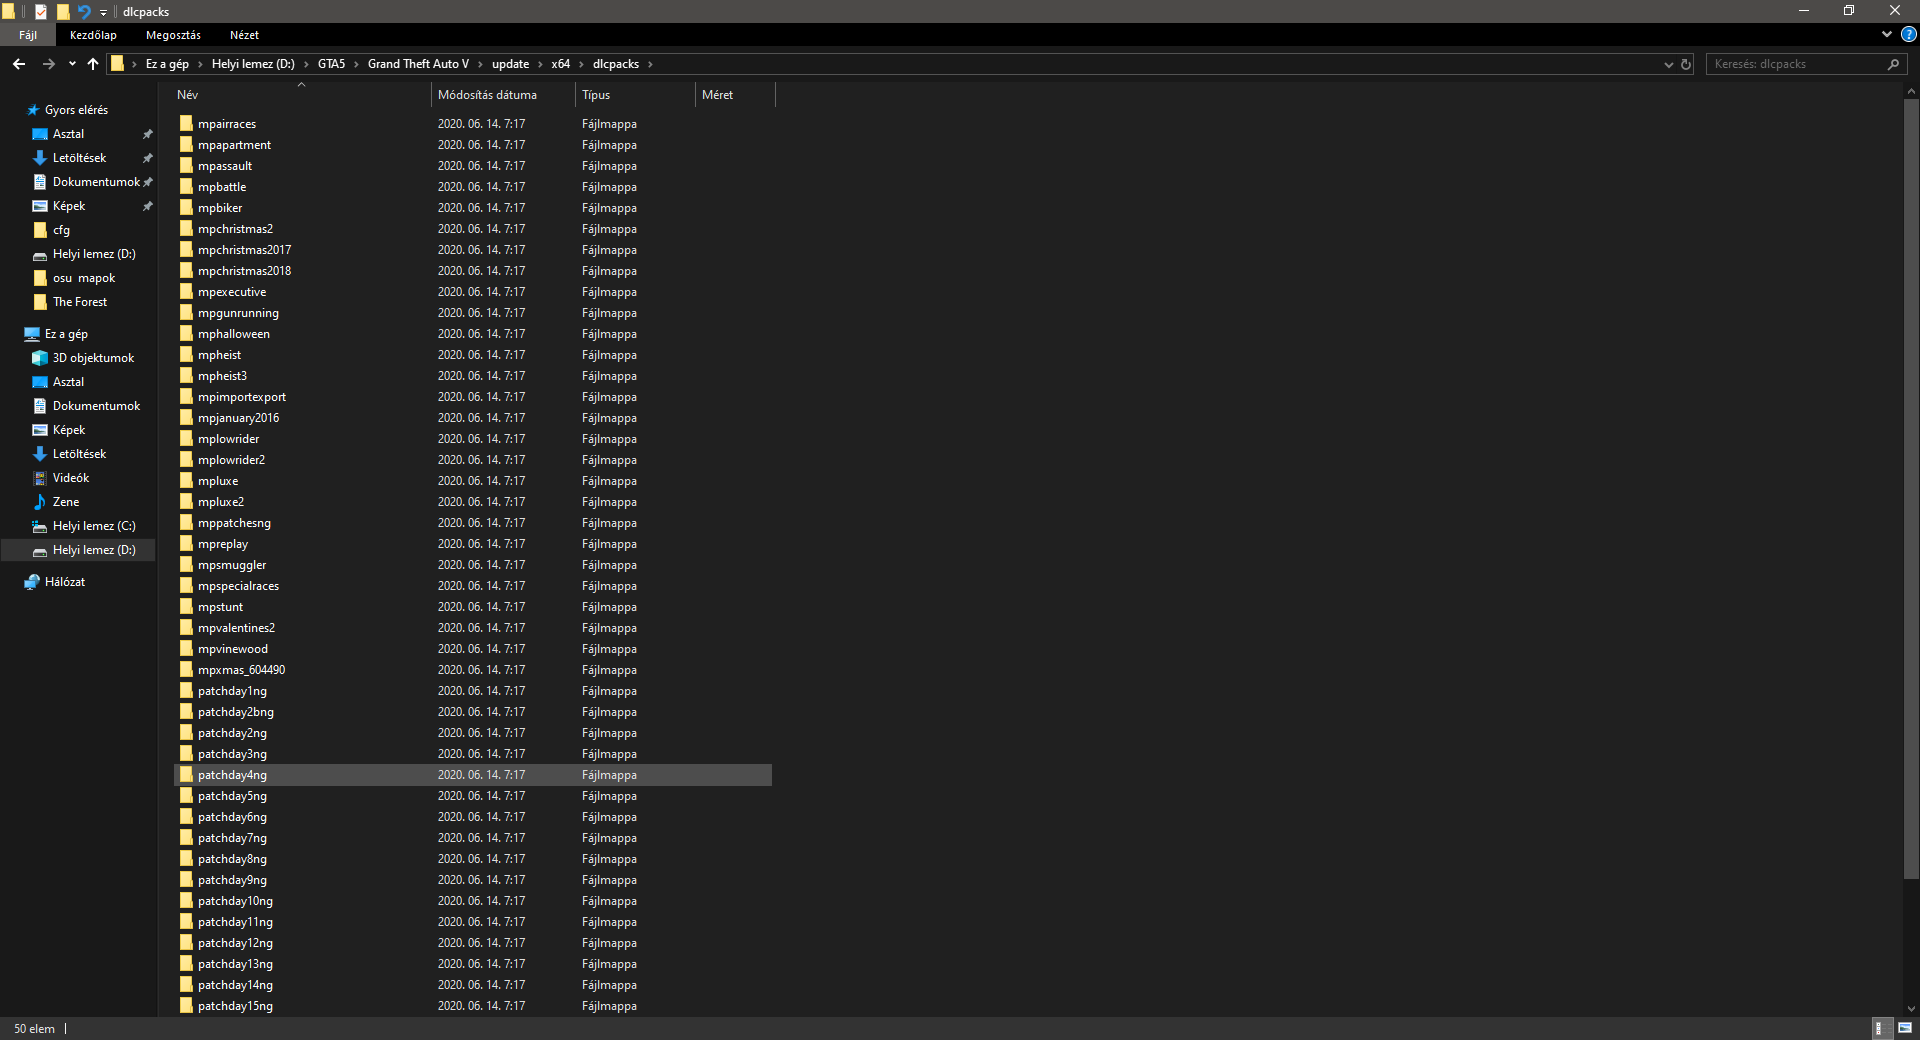Screen dimensions: 1920x1040
Task: Open the Megosztás ribbon tab
Action: [172, 34]
